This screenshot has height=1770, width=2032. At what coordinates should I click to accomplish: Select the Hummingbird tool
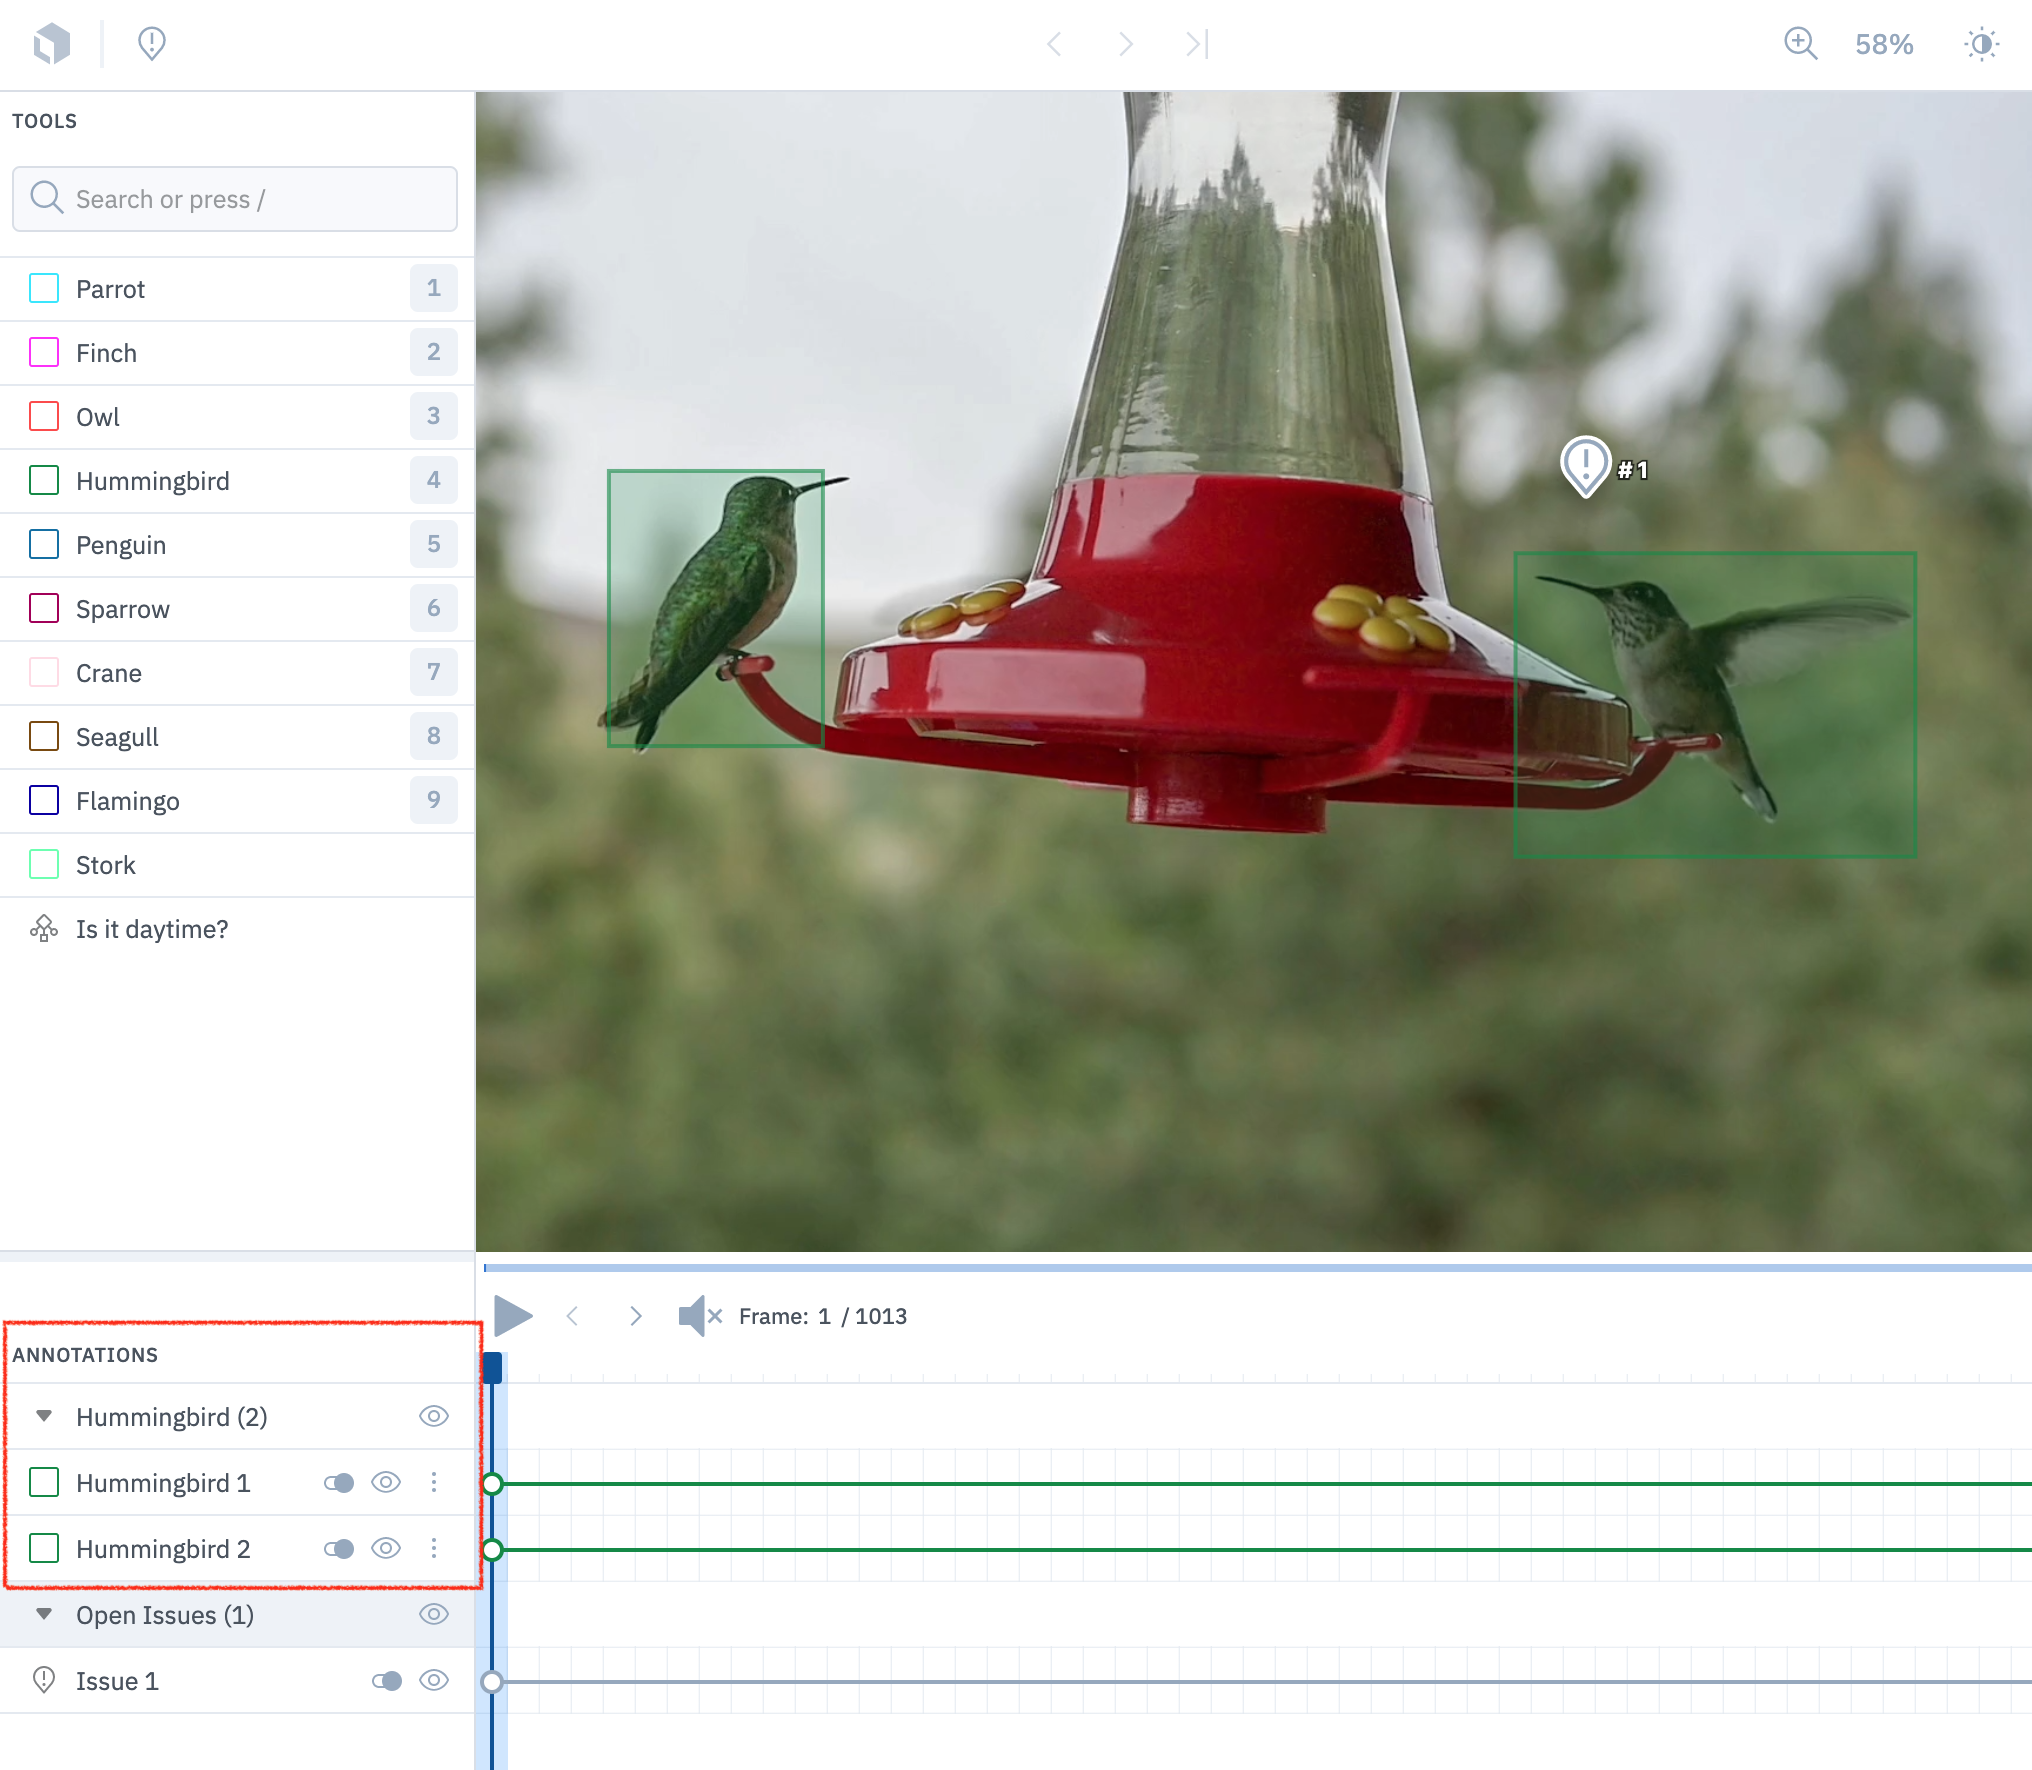click(152, 481)
